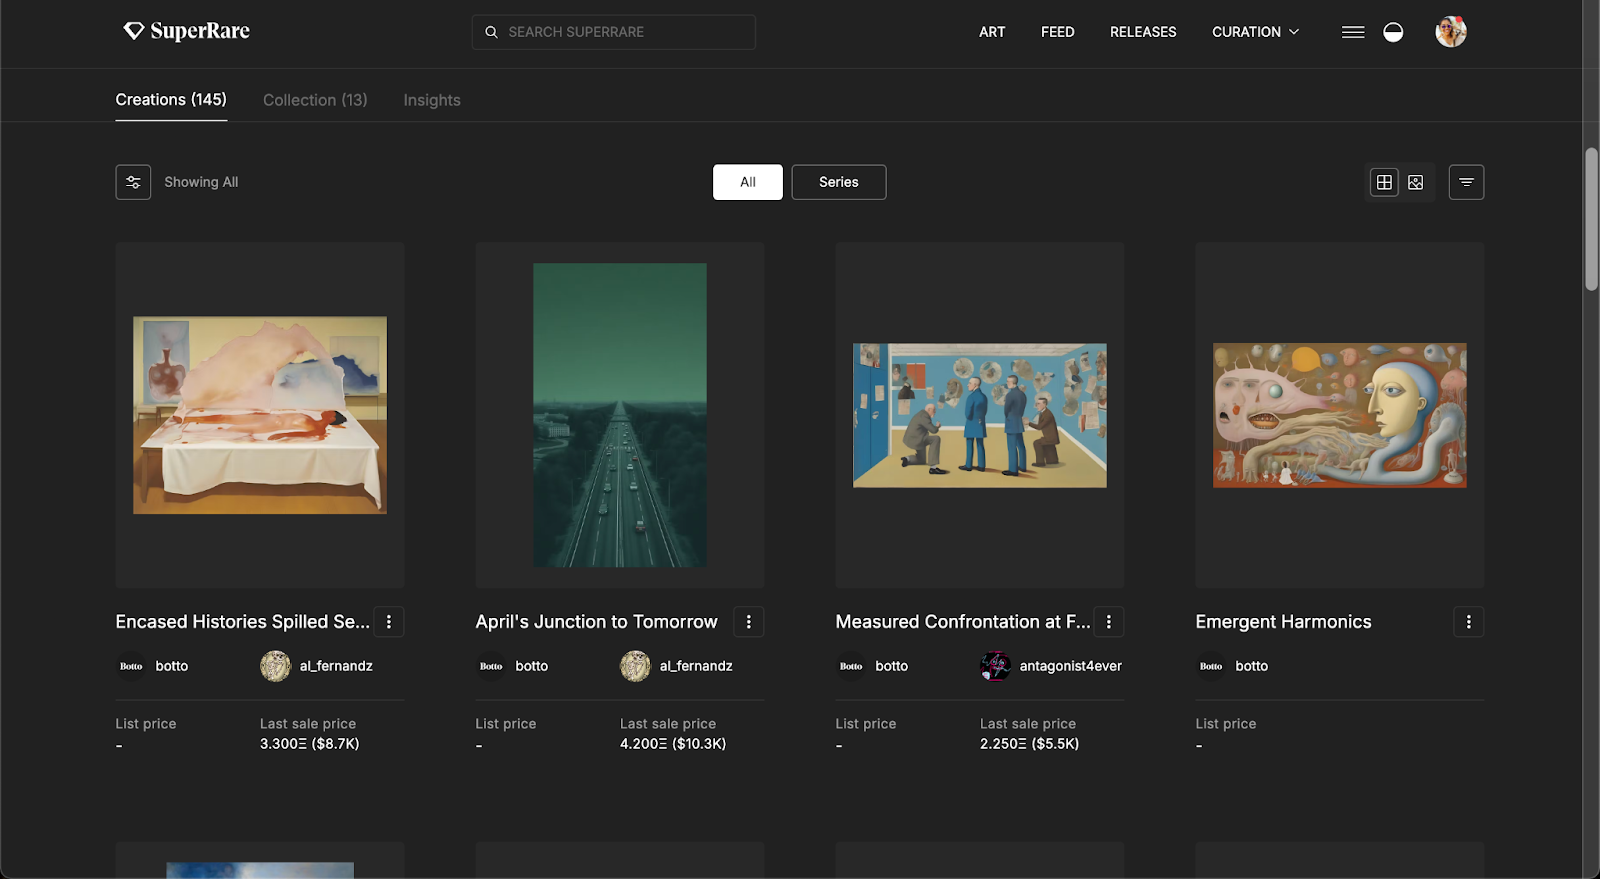Click Botto avatar under Measured Confrontation
The height and width of the screenshot is (879, 1600).
(x=851, y=666)
